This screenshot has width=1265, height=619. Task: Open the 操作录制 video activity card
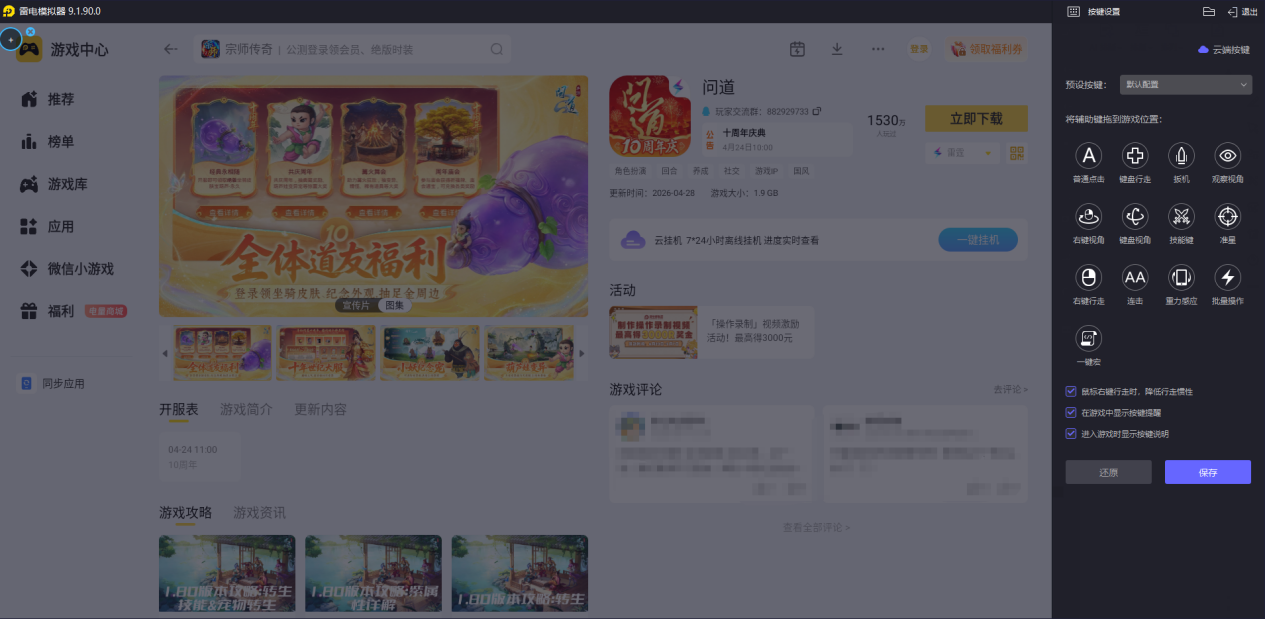[711, 332]
